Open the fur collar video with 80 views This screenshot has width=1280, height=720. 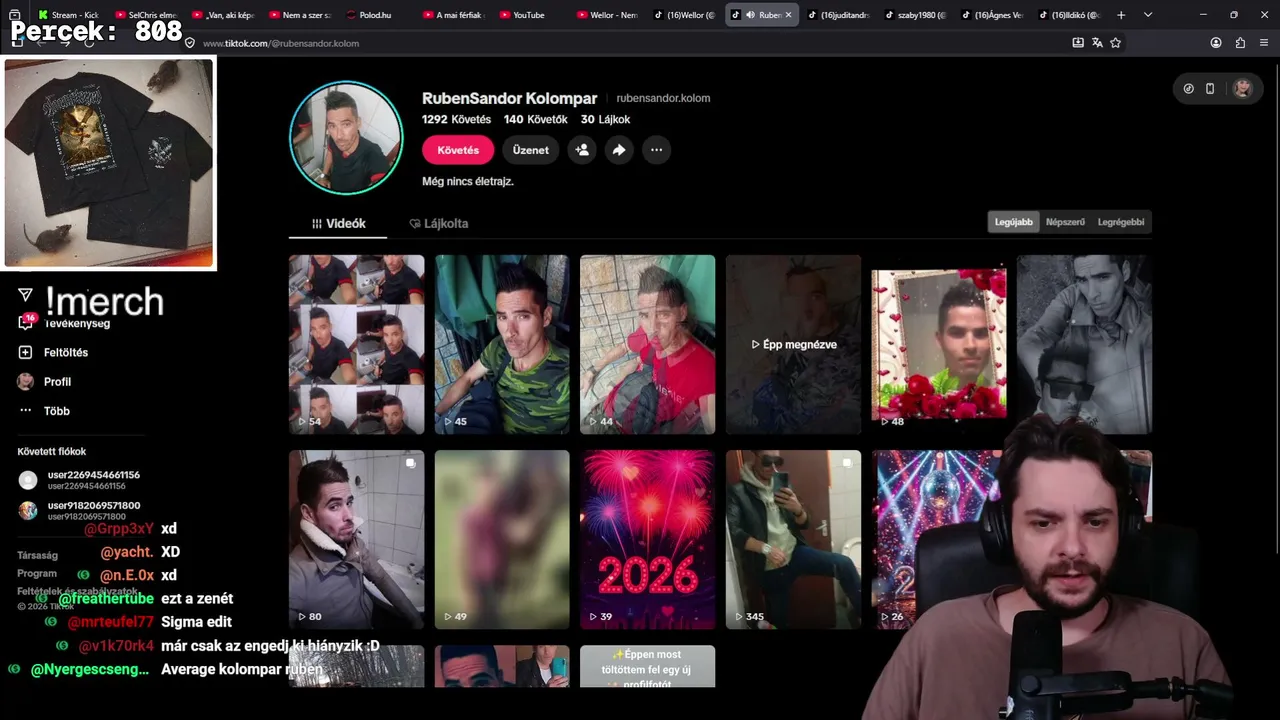[357, 539]
